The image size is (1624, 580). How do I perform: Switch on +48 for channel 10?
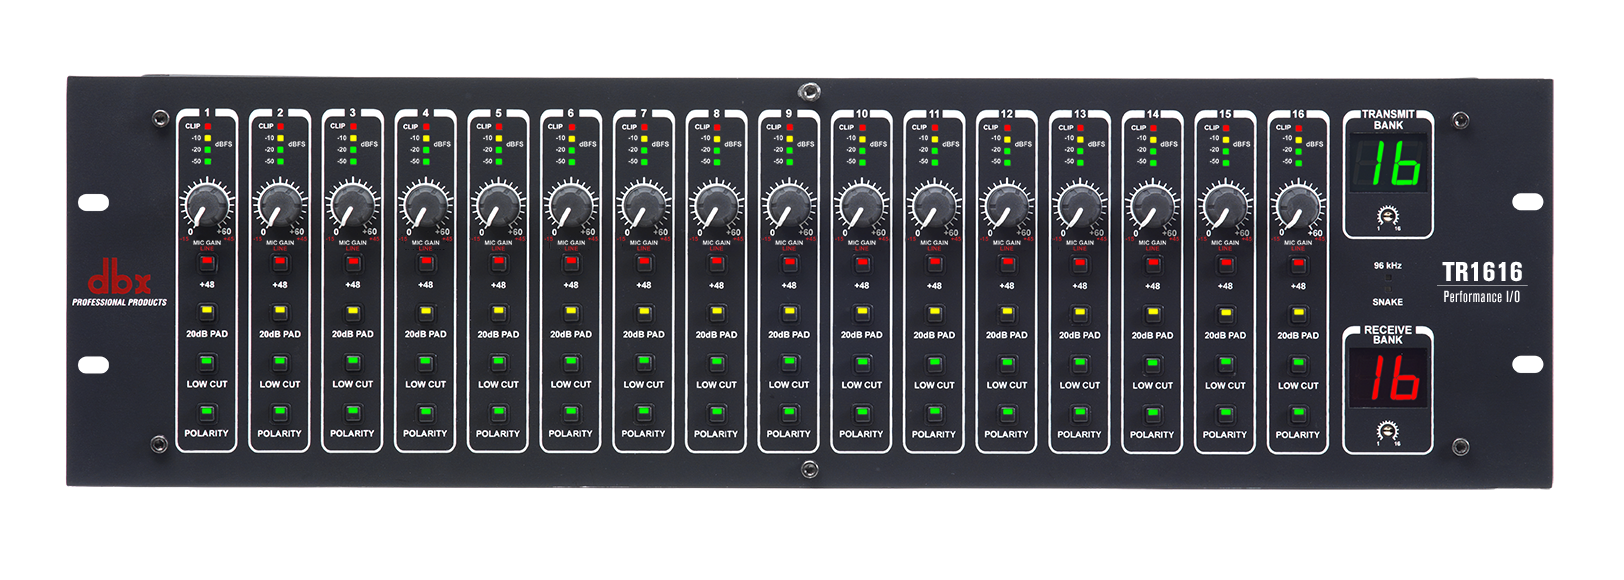(x=862, y=264)
